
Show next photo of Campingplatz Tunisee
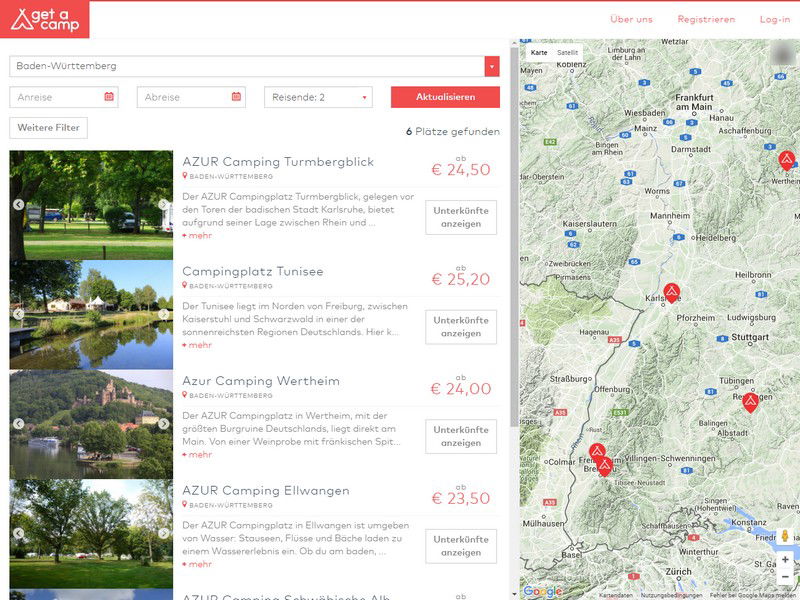(163, 314)
